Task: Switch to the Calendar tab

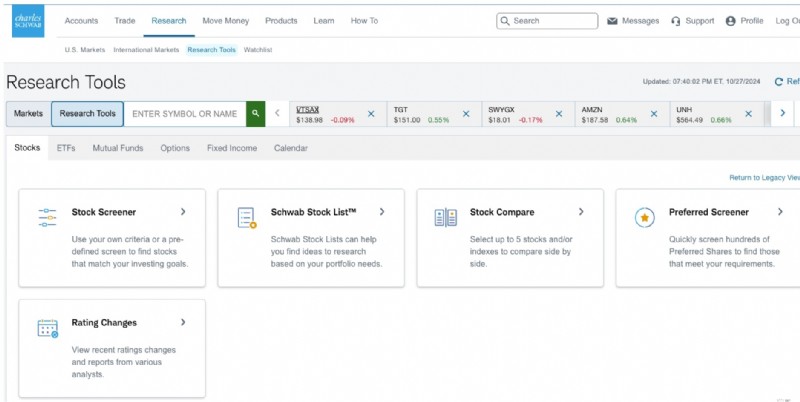Action: 291,148
